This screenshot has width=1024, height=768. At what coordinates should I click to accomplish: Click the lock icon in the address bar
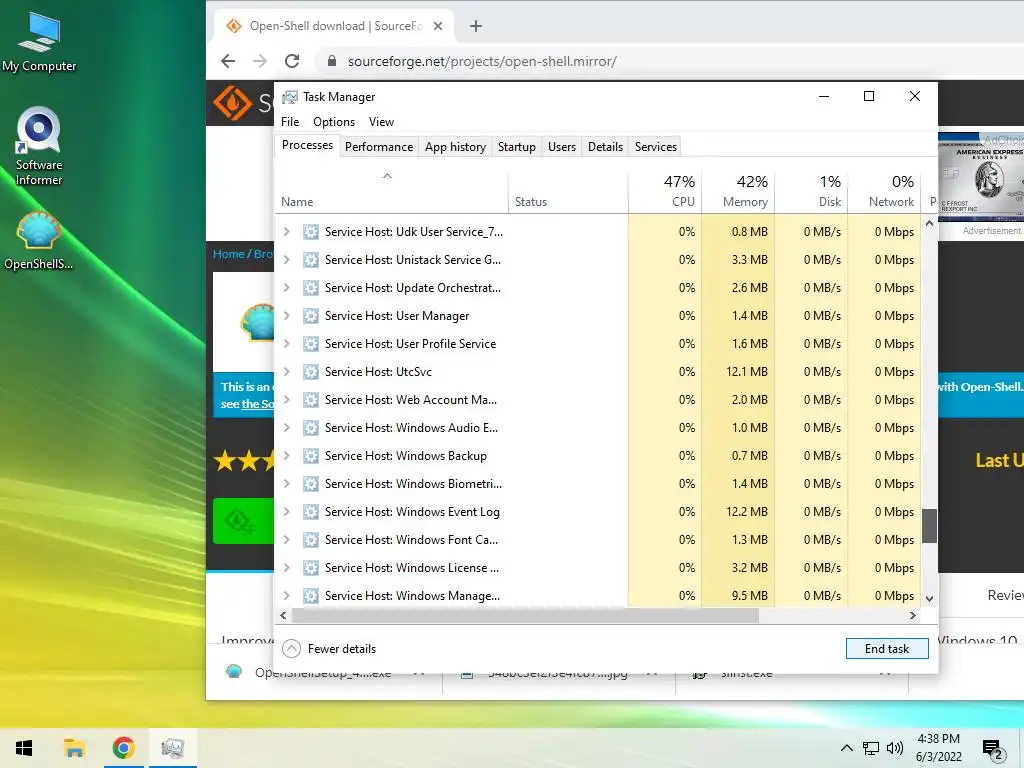[x=332, y=61]
